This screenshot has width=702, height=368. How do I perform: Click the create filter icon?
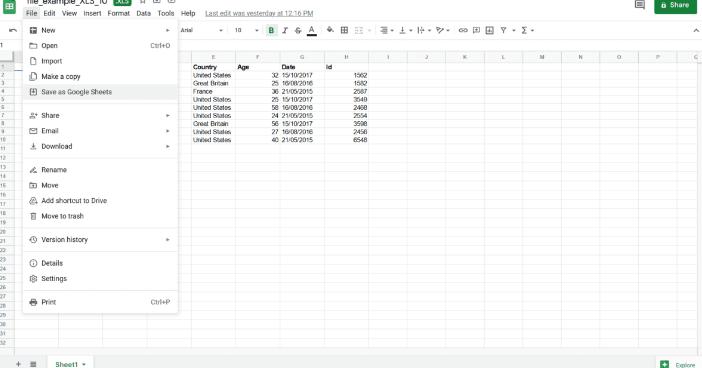[x=504, y=30]
